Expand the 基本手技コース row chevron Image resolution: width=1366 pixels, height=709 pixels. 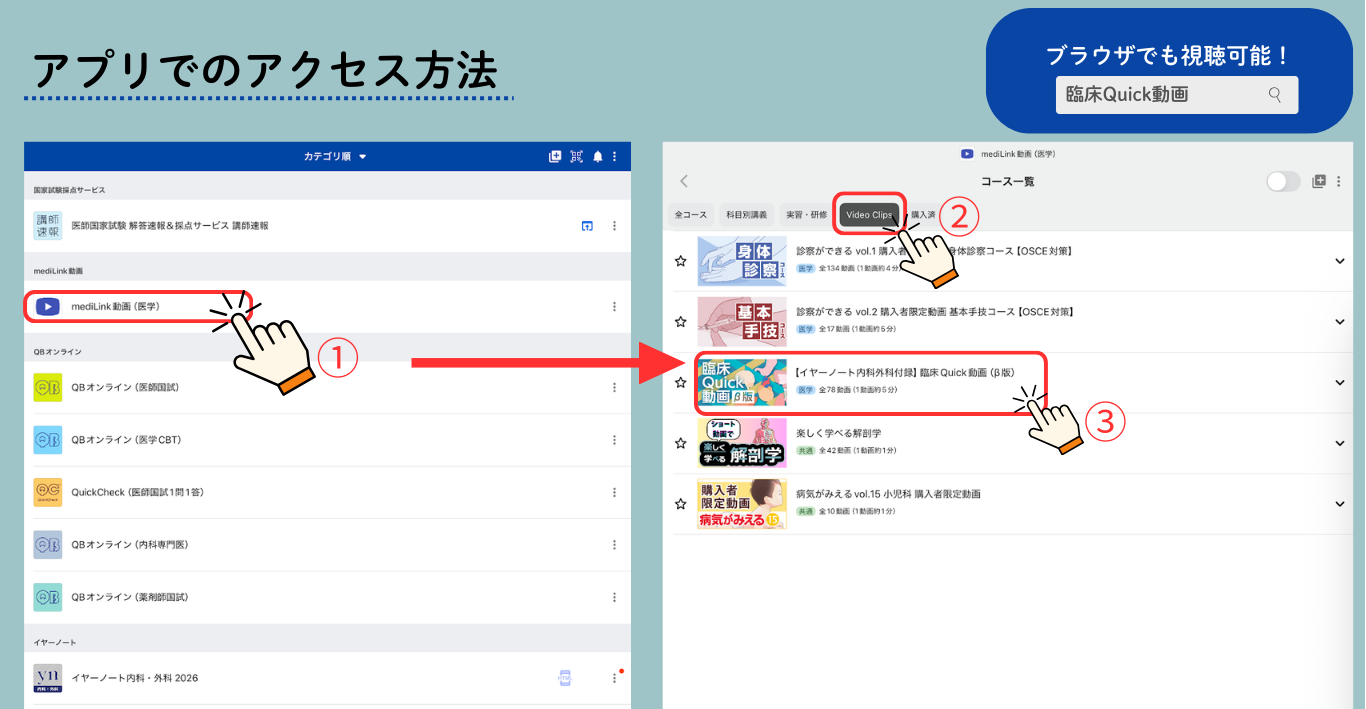(x=1340, y=322)
